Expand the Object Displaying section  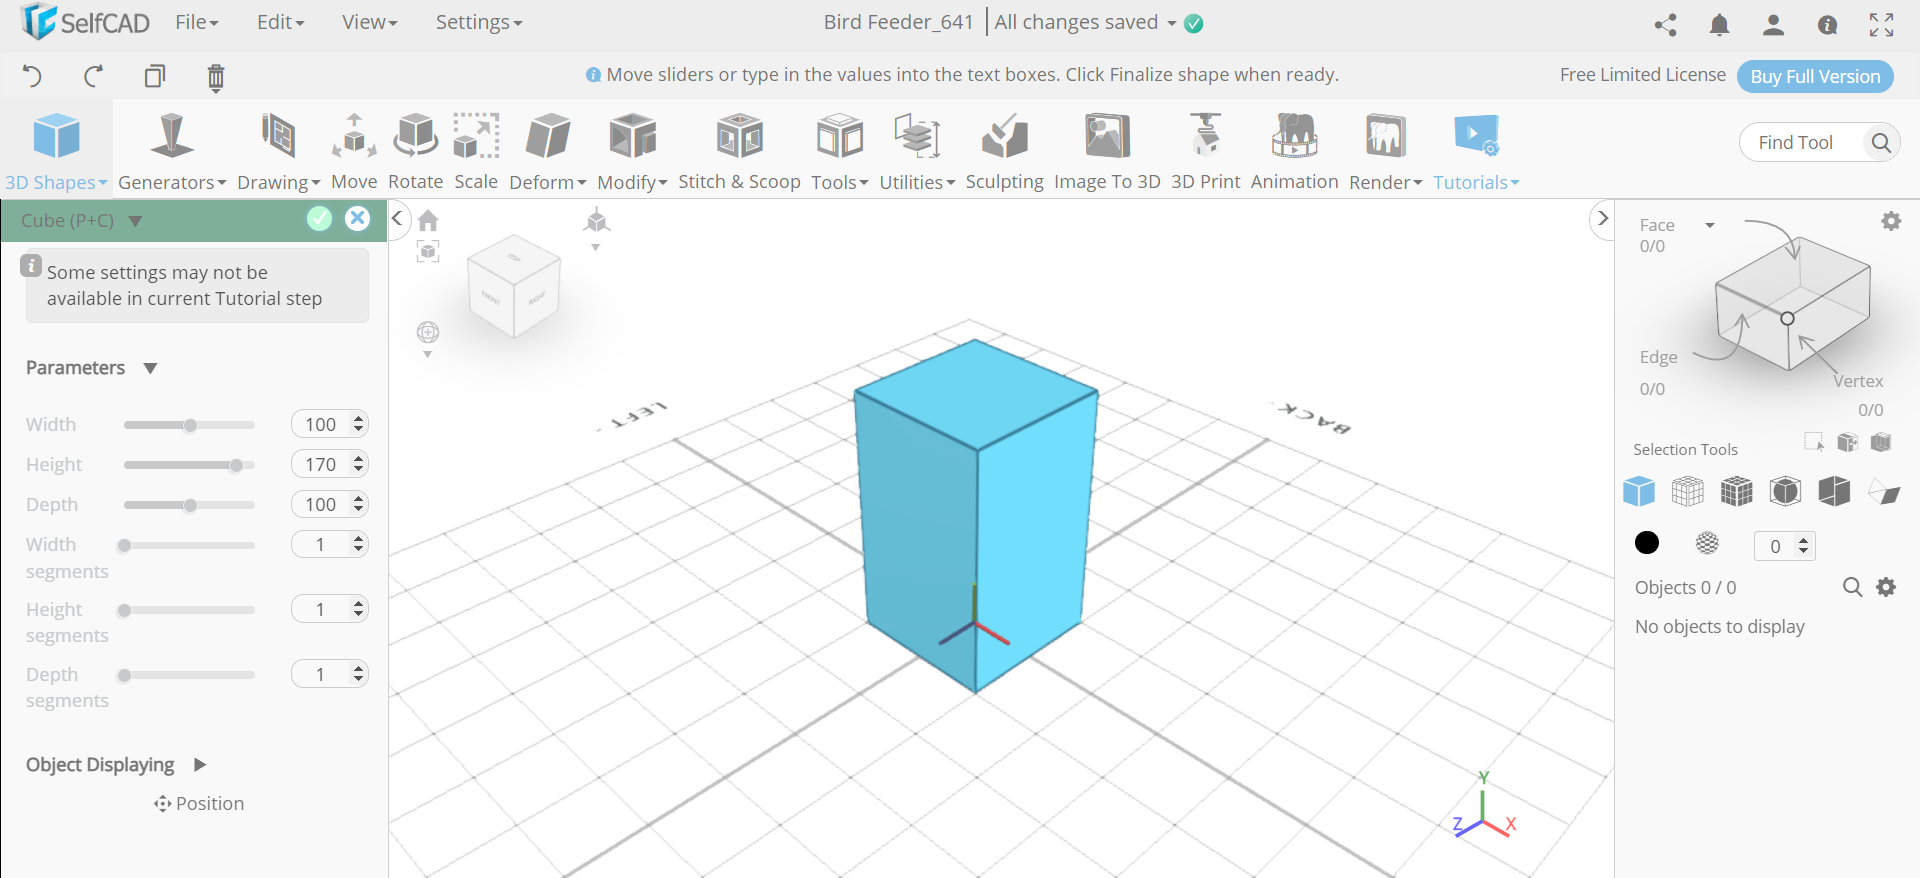(x=199, y=765)
